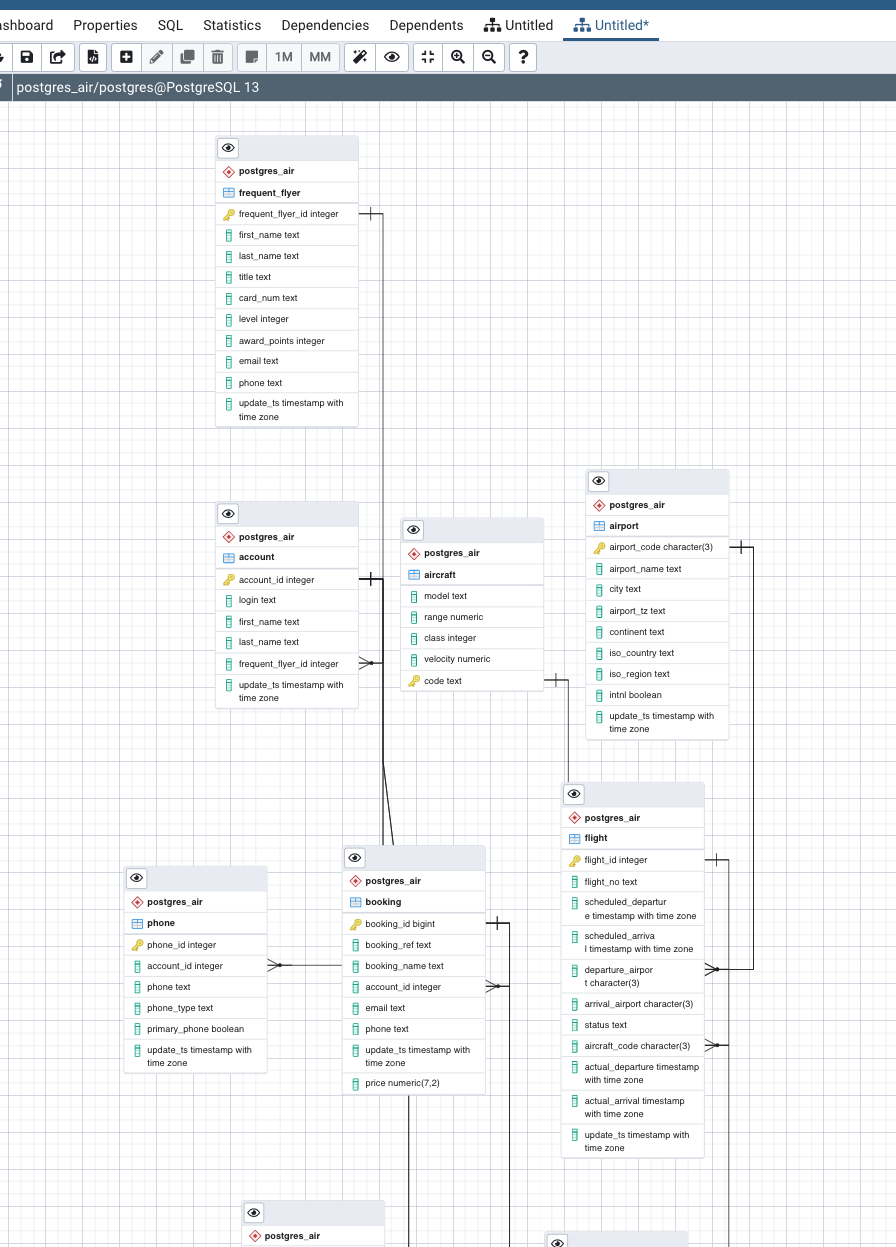
Task: Click the intnl boolean column row
Action: [x=657, y=695]
